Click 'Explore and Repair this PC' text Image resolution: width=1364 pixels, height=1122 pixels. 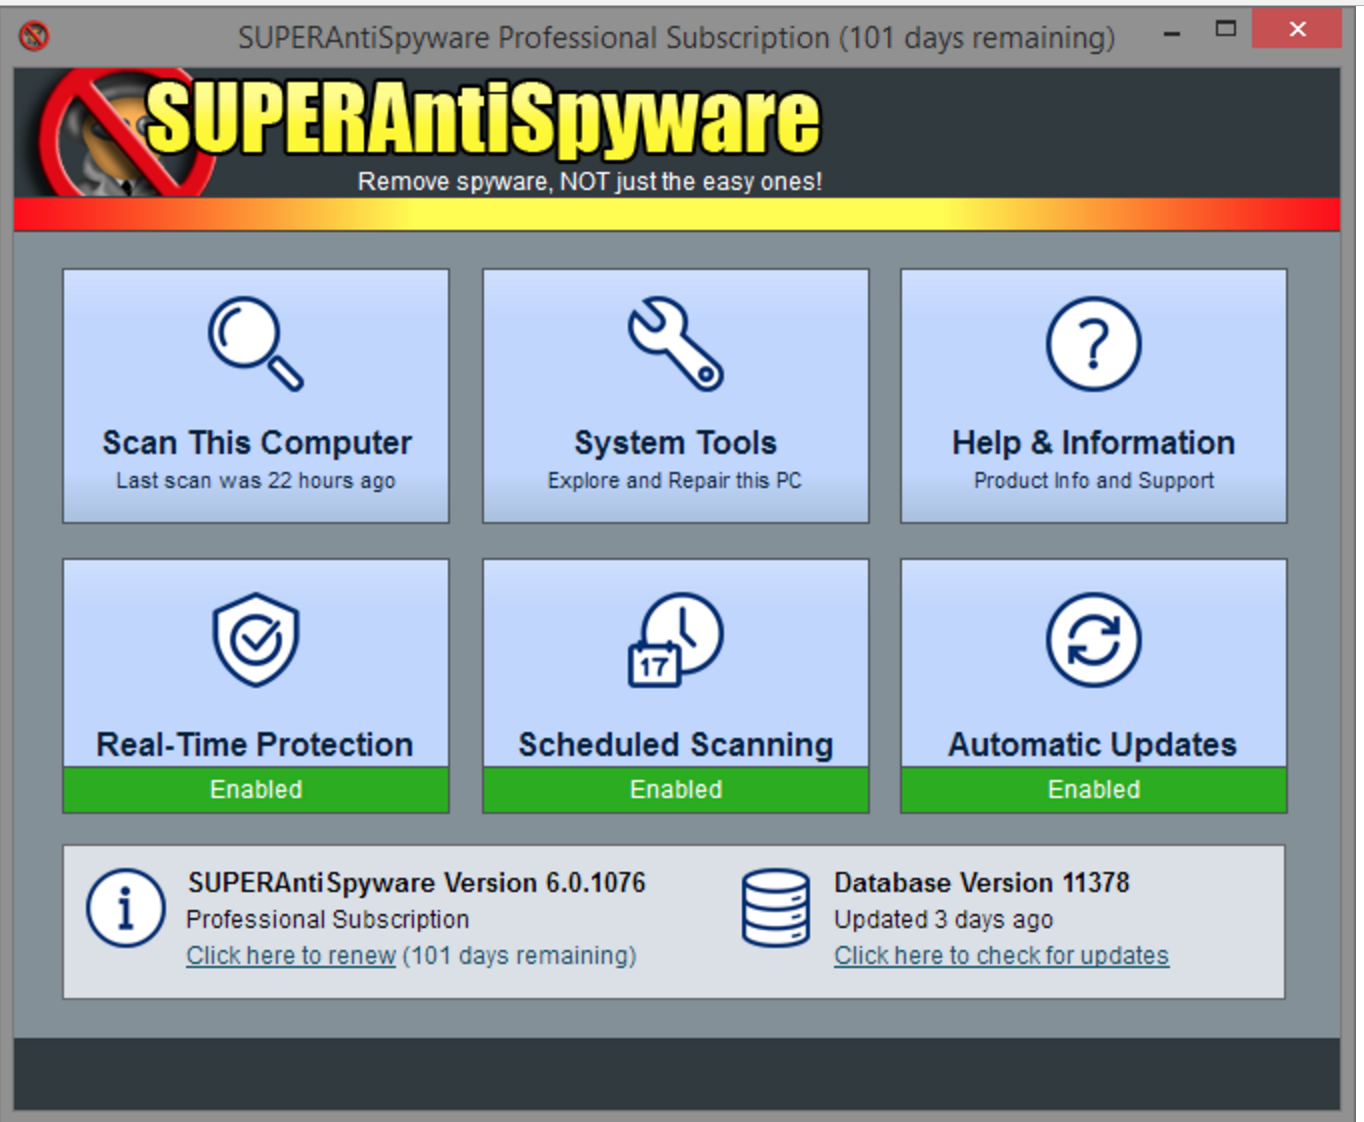pyautogui.click(x=675, y=481)
